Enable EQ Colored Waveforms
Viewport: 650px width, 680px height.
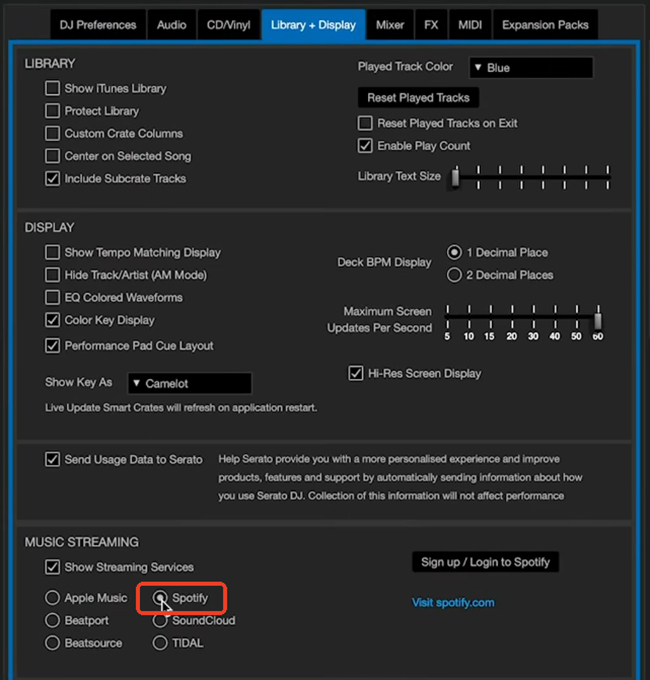[52, 297]
